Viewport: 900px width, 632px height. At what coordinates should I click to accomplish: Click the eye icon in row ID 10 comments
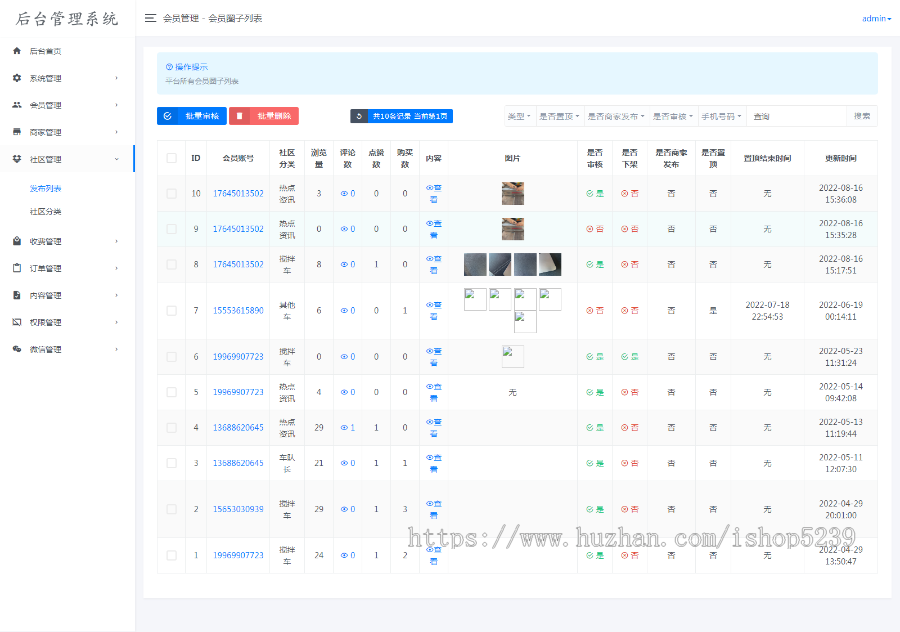click(x=343, y=193)
